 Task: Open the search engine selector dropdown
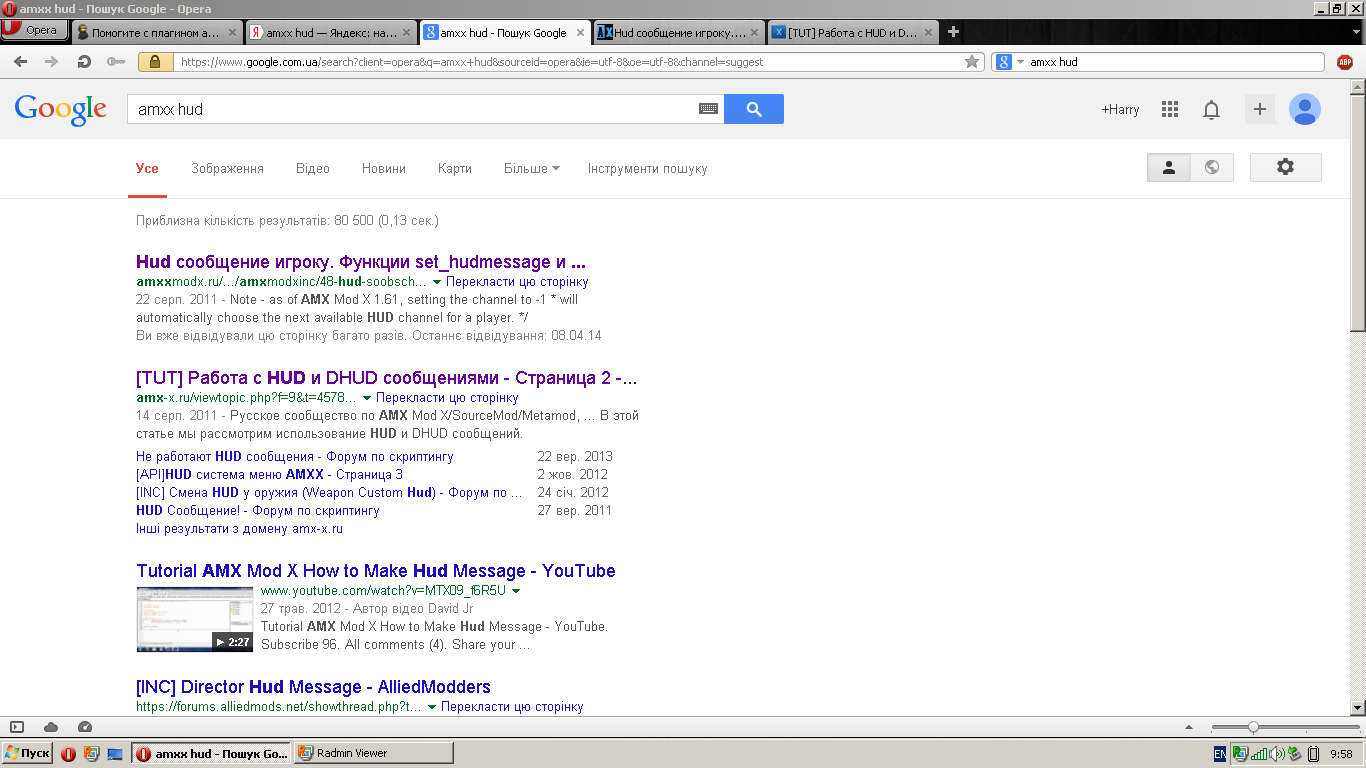pyautogui.click(x=1008, y=62)
